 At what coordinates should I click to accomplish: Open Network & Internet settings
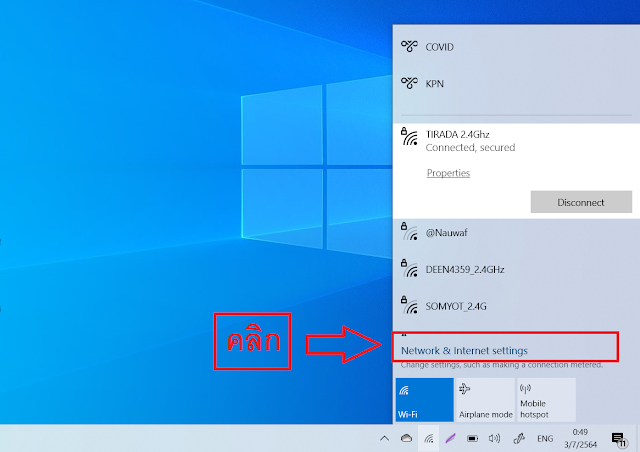point(464,350)
